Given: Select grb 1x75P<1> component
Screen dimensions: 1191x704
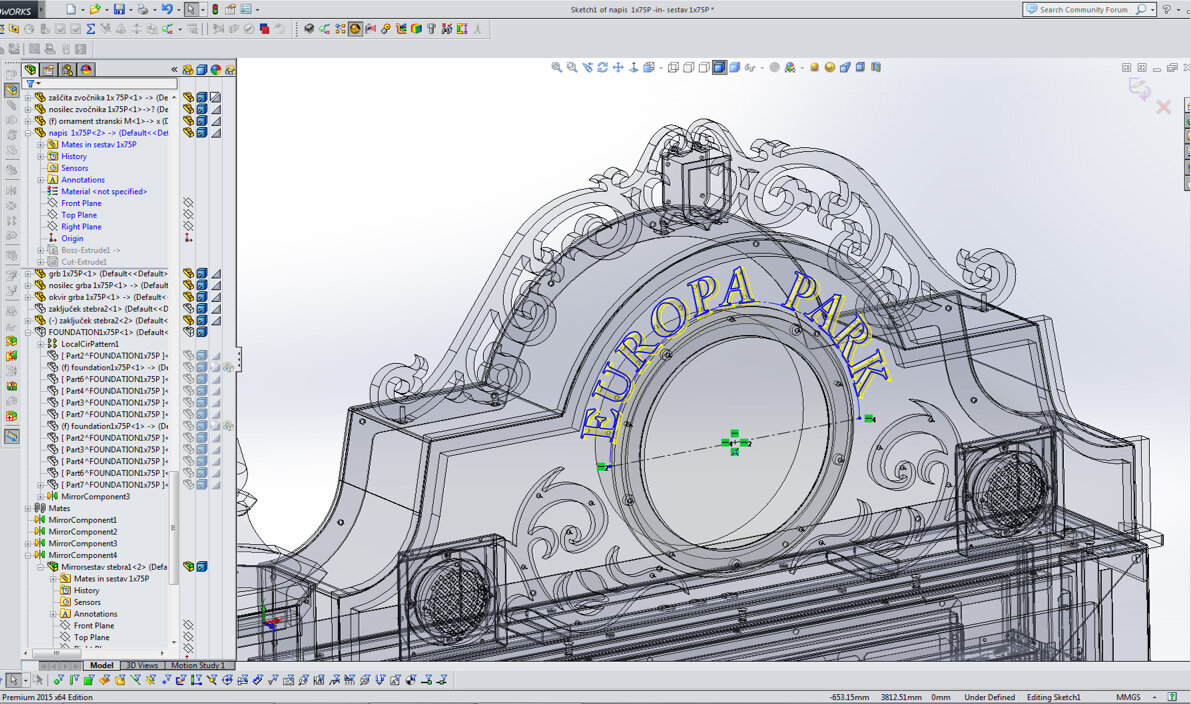Looking at the screenshot, I should point(108,273).
